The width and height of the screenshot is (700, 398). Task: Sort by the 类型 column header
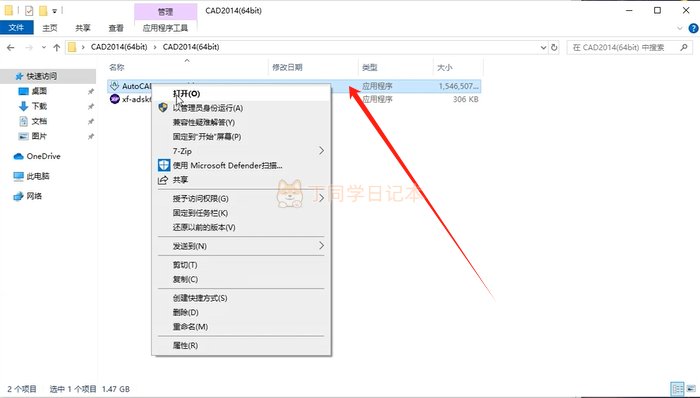(370, 67)
